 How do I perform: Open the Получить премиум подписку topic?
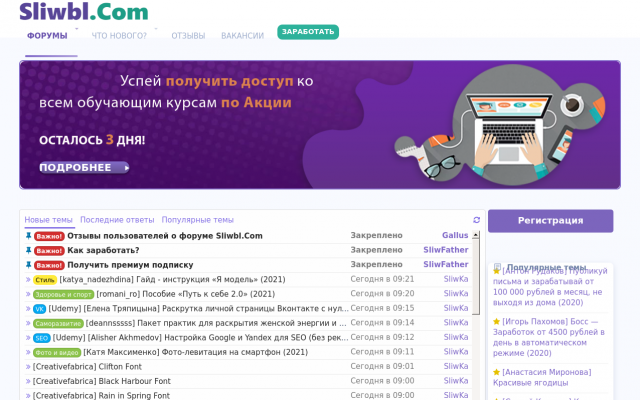click(130, 265)
